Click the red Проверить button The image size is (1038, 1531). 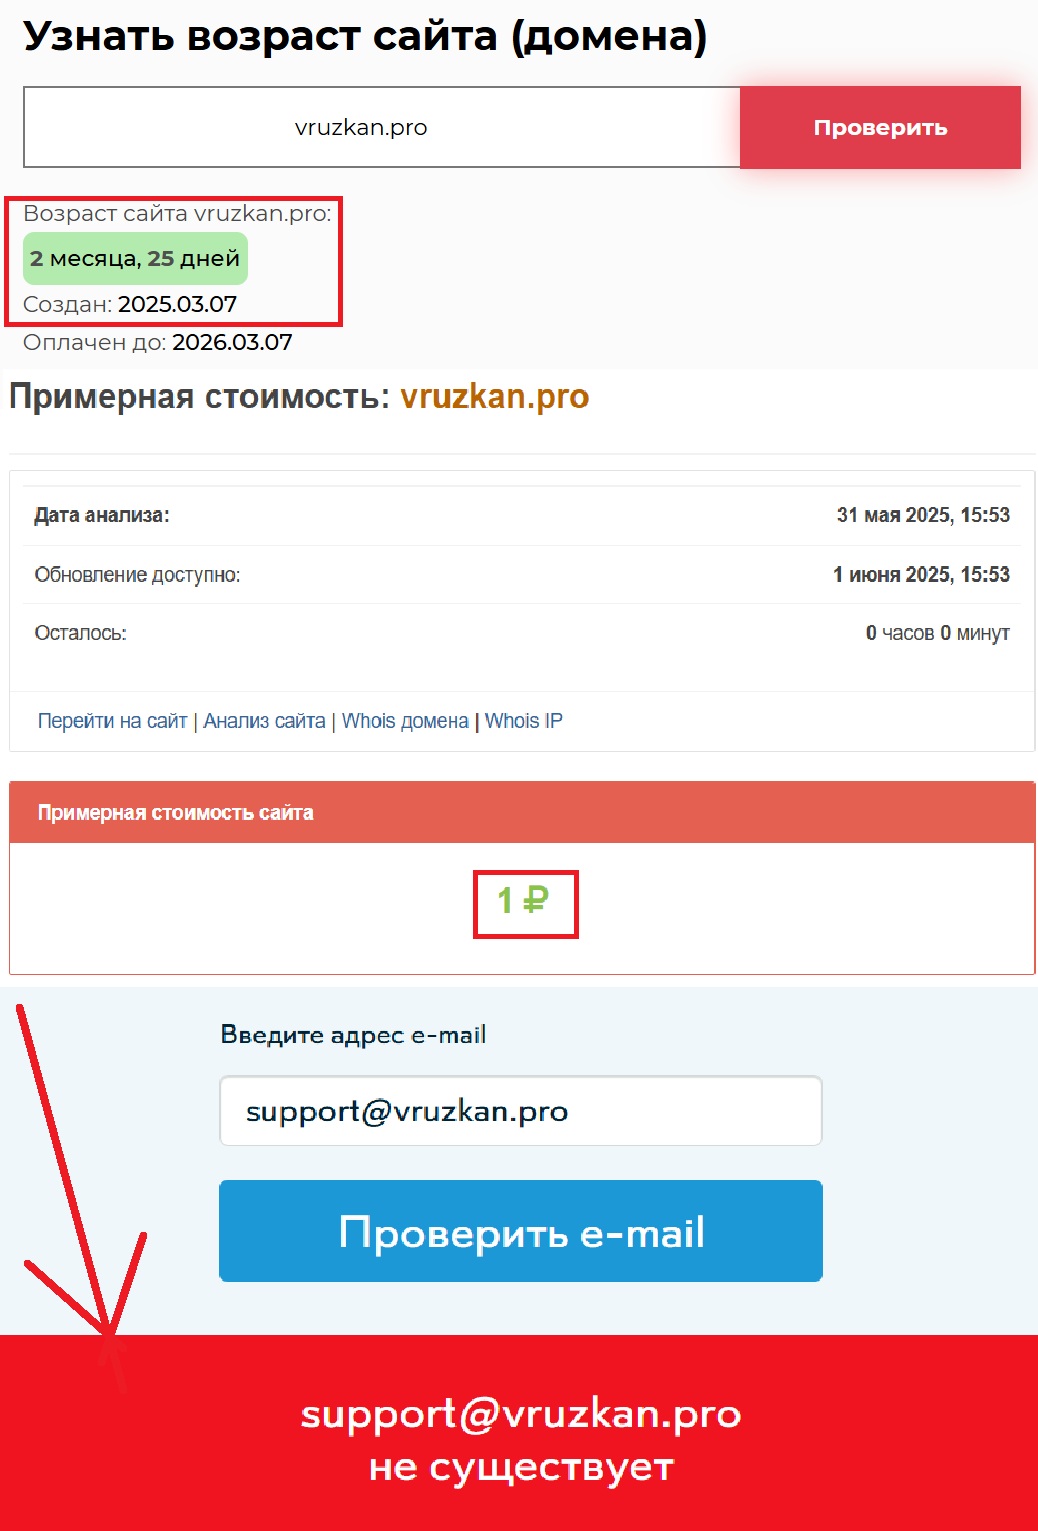[880, 127]
